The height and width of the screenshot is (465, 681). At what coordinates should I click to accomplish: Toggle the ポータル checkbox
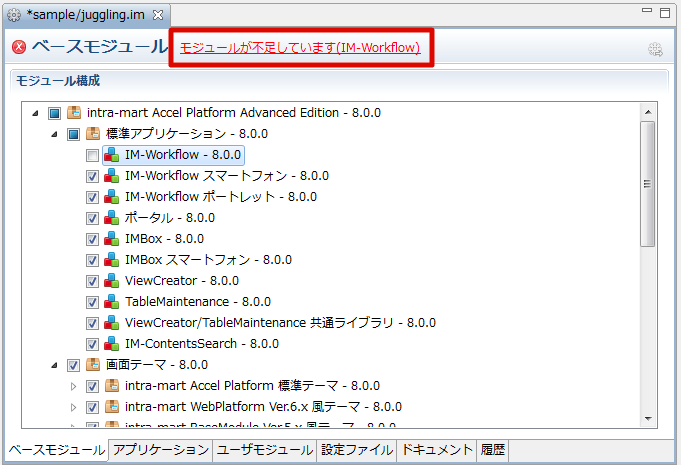point(92,218)
